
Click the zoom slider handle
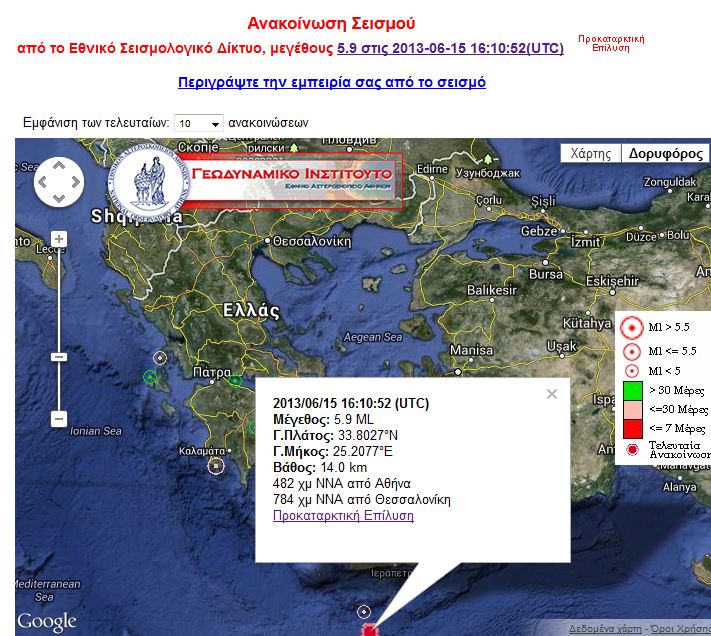click(58, 357)
